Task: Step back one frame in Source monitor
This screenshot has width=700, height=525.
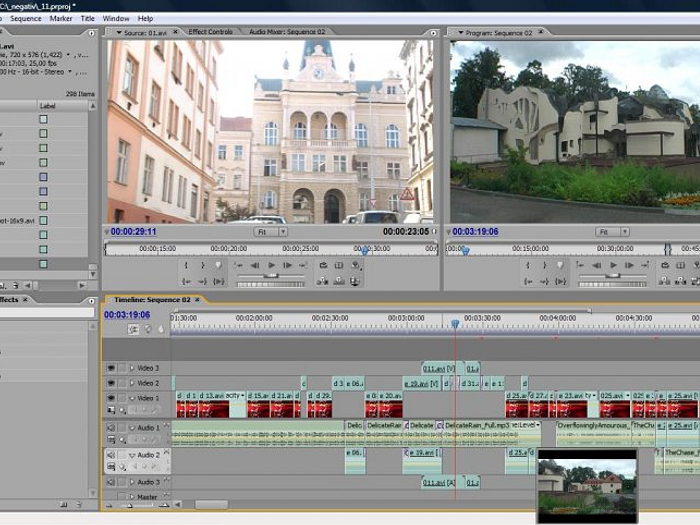Action: tap(254, 266)
